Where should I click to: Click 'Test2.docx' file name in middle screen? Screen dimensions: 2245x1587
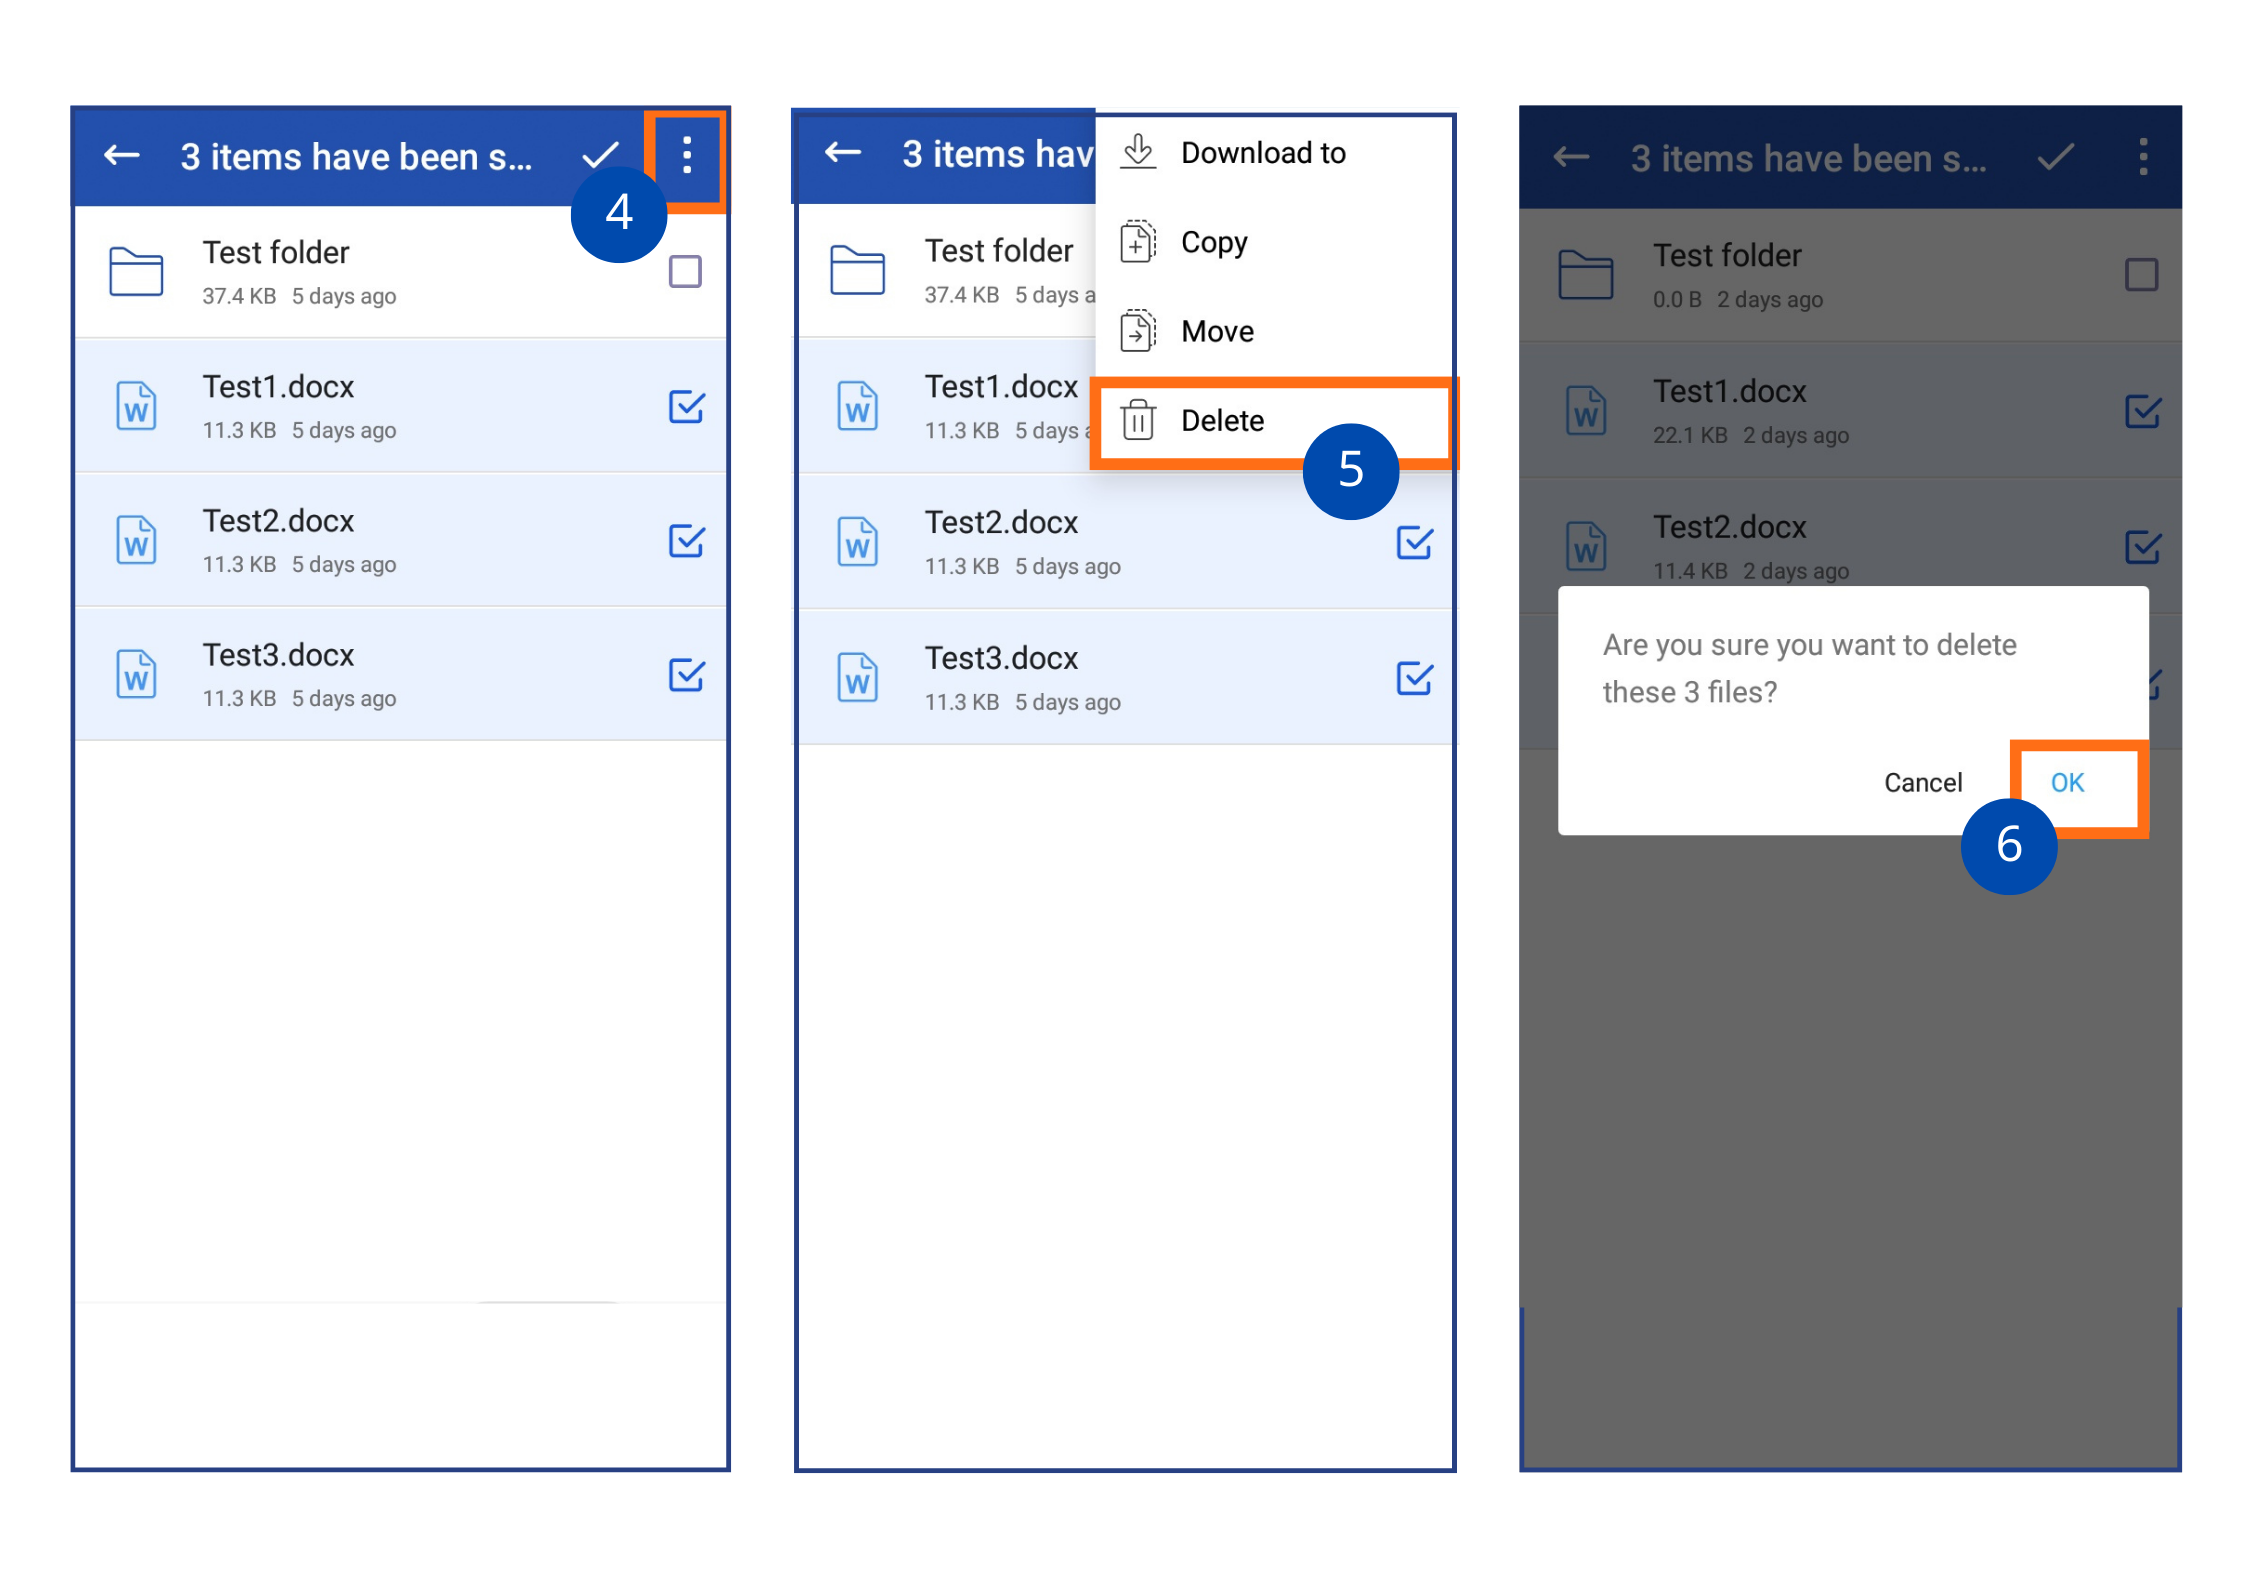(1001, 523)
